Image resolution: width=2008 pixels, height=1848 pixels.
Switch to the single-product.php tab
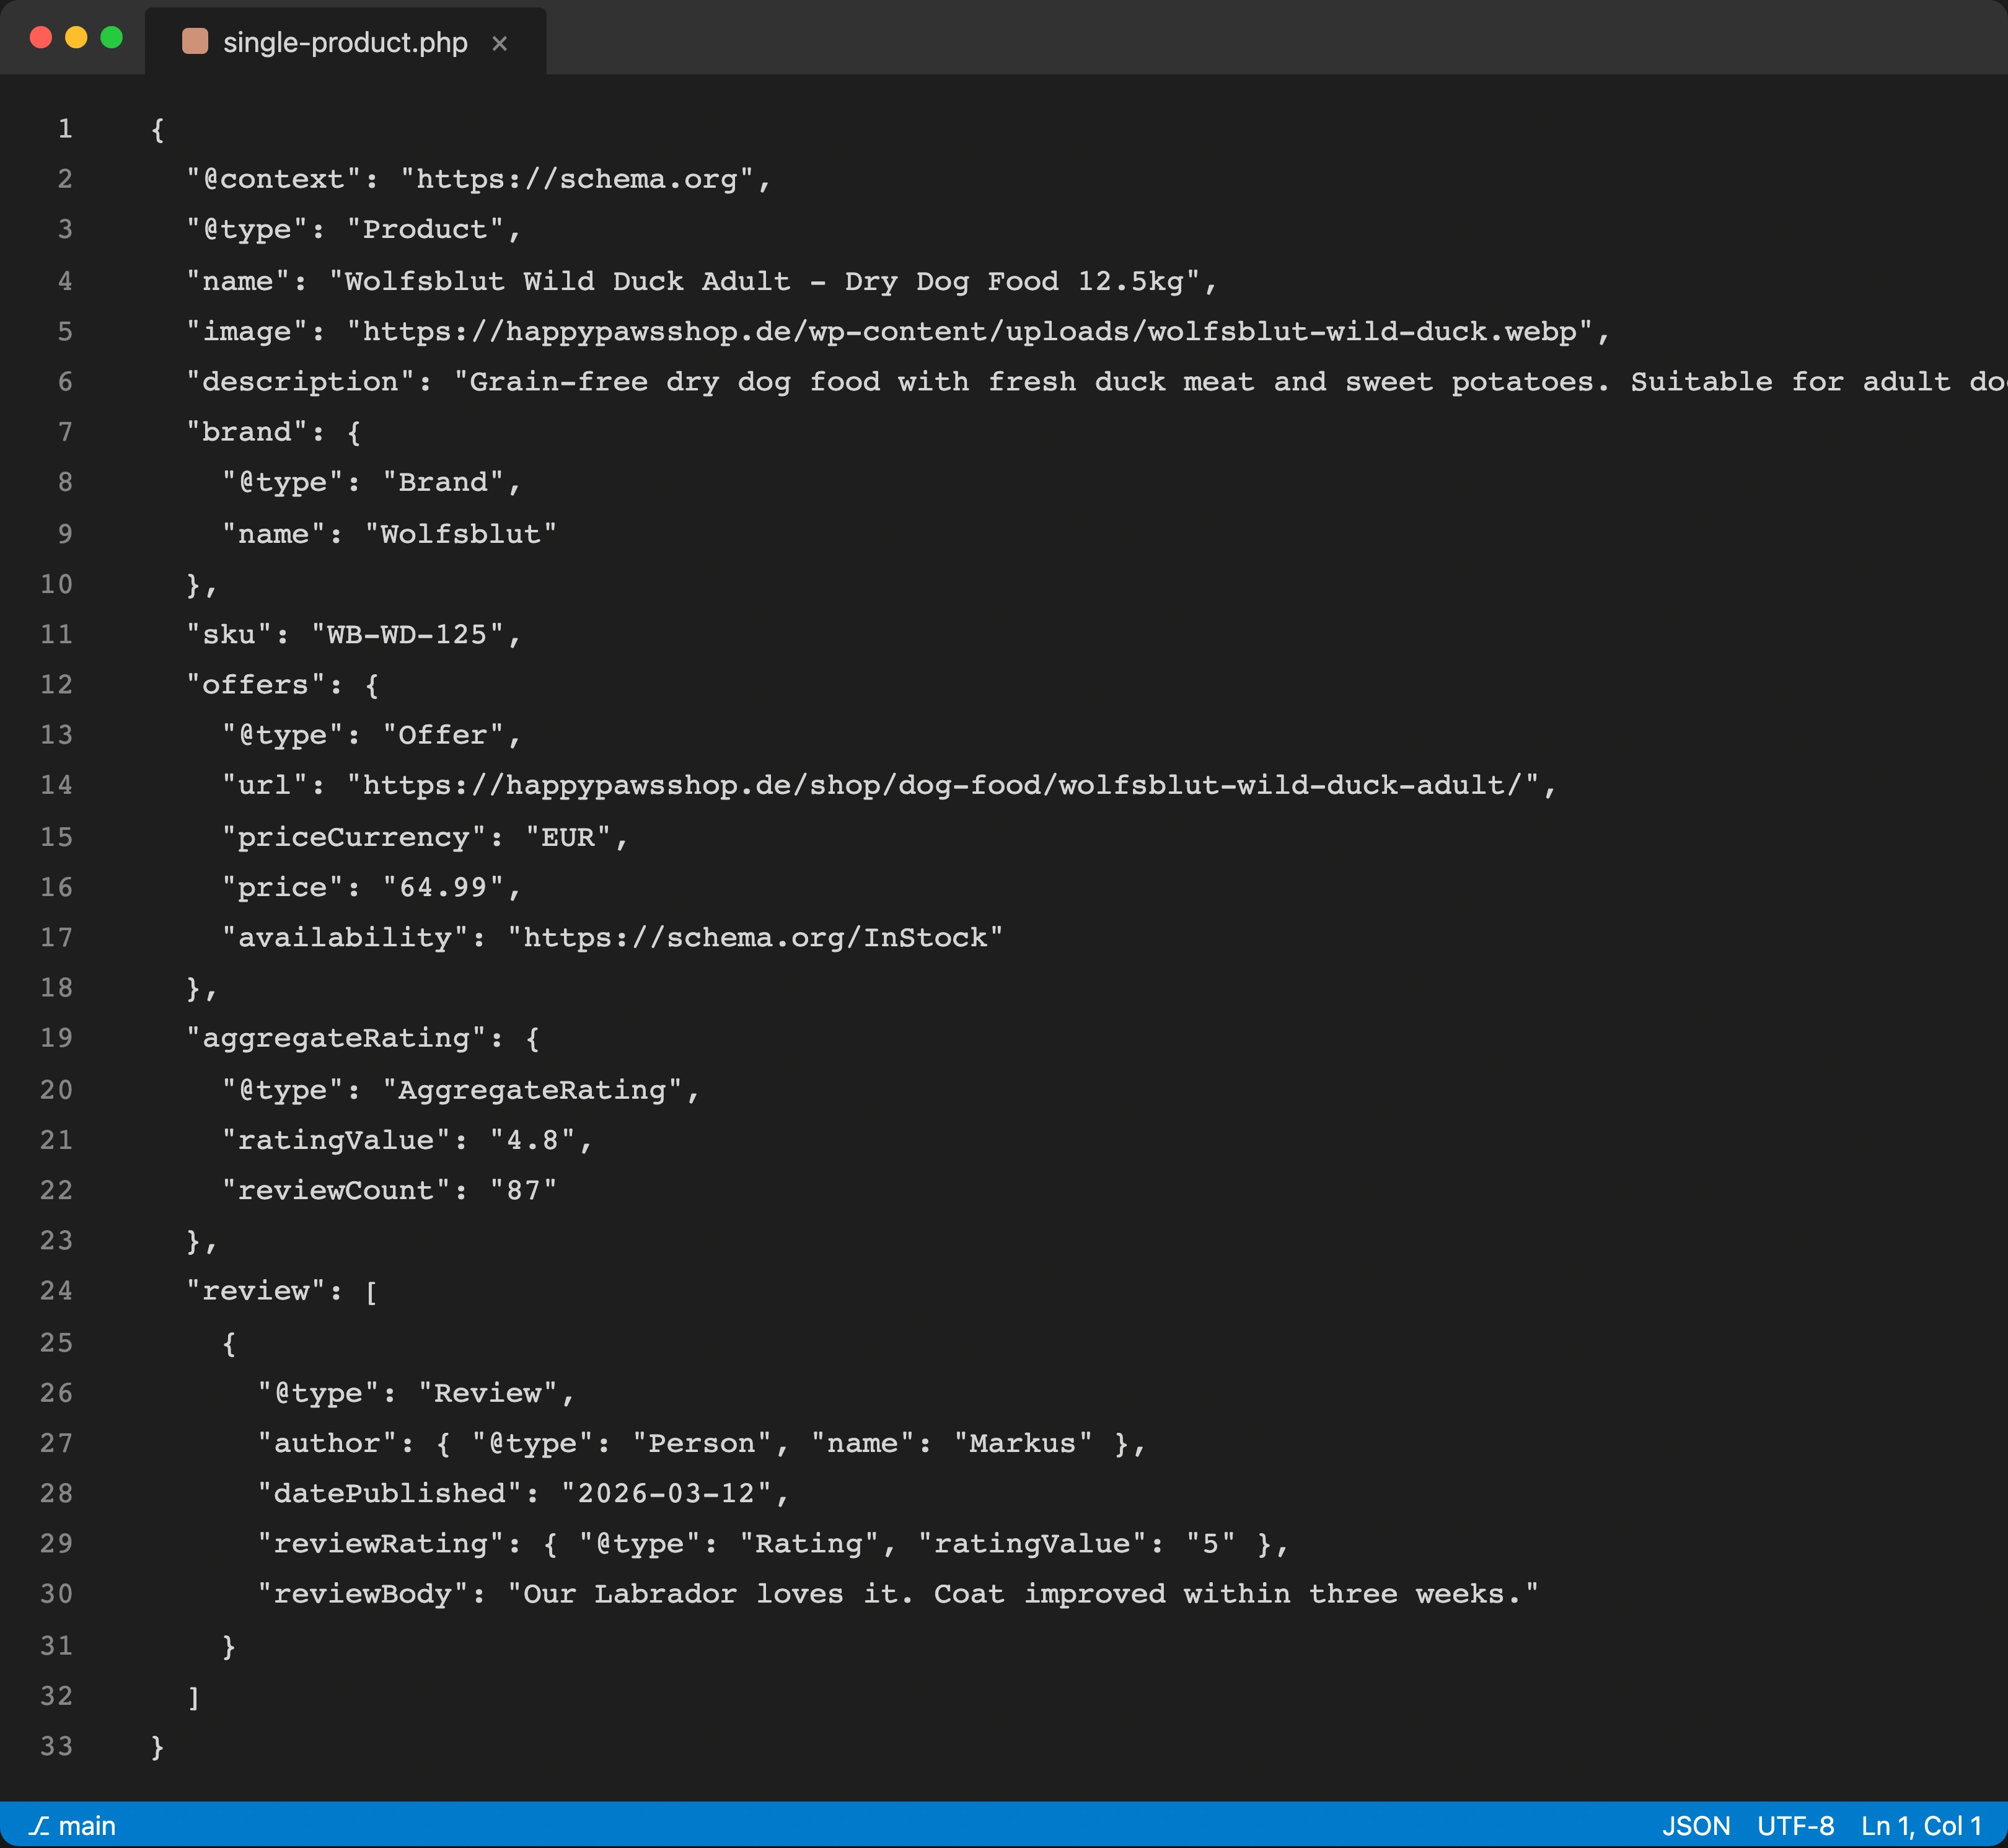tap(344, 41)
